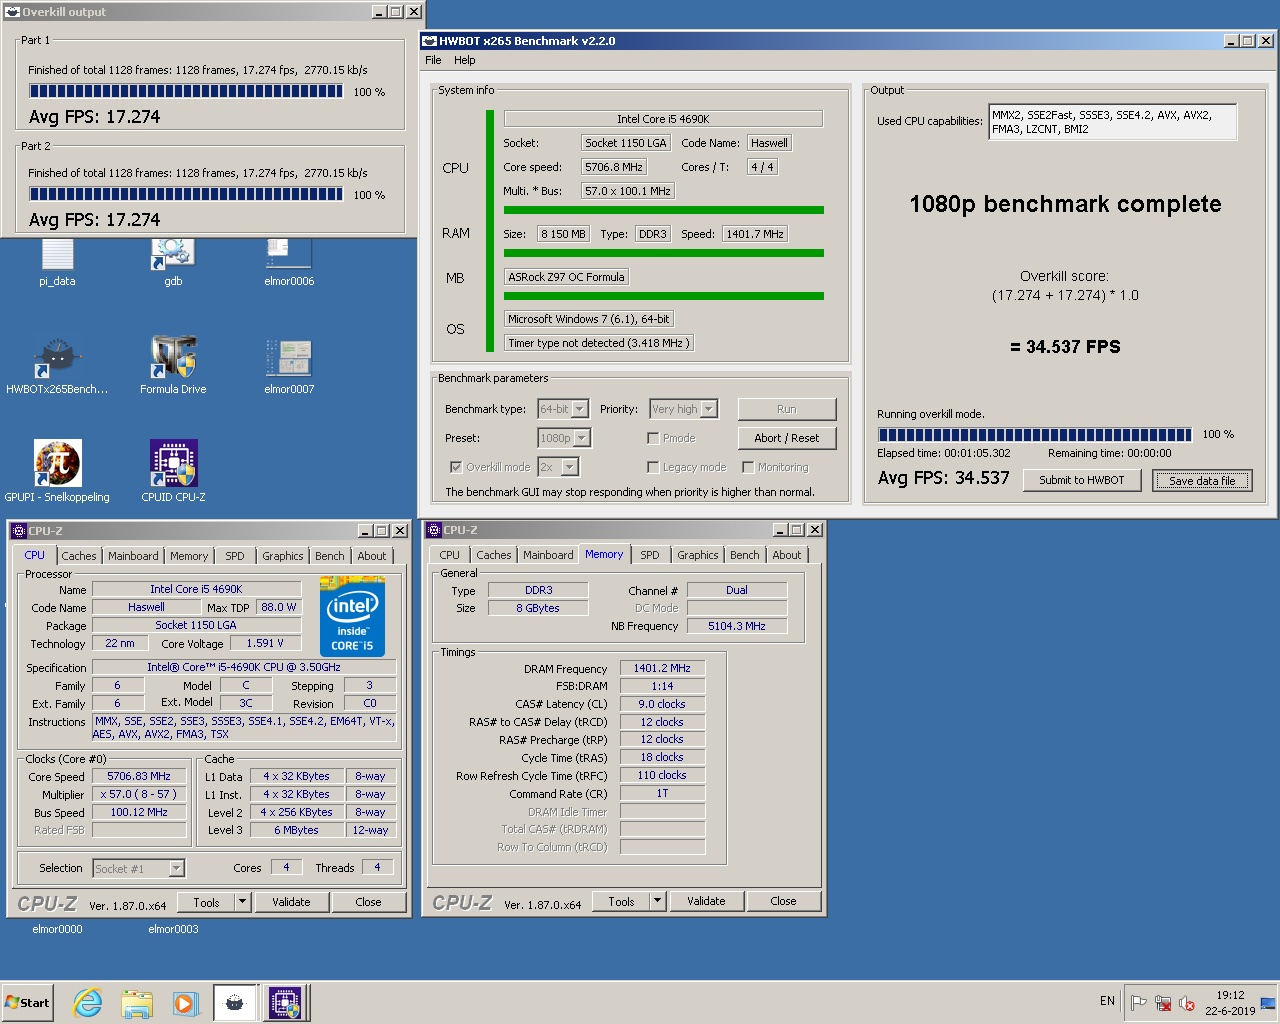
Task: Click the Tools button in left CPU-Z
Action: click(x=206, y=902)
